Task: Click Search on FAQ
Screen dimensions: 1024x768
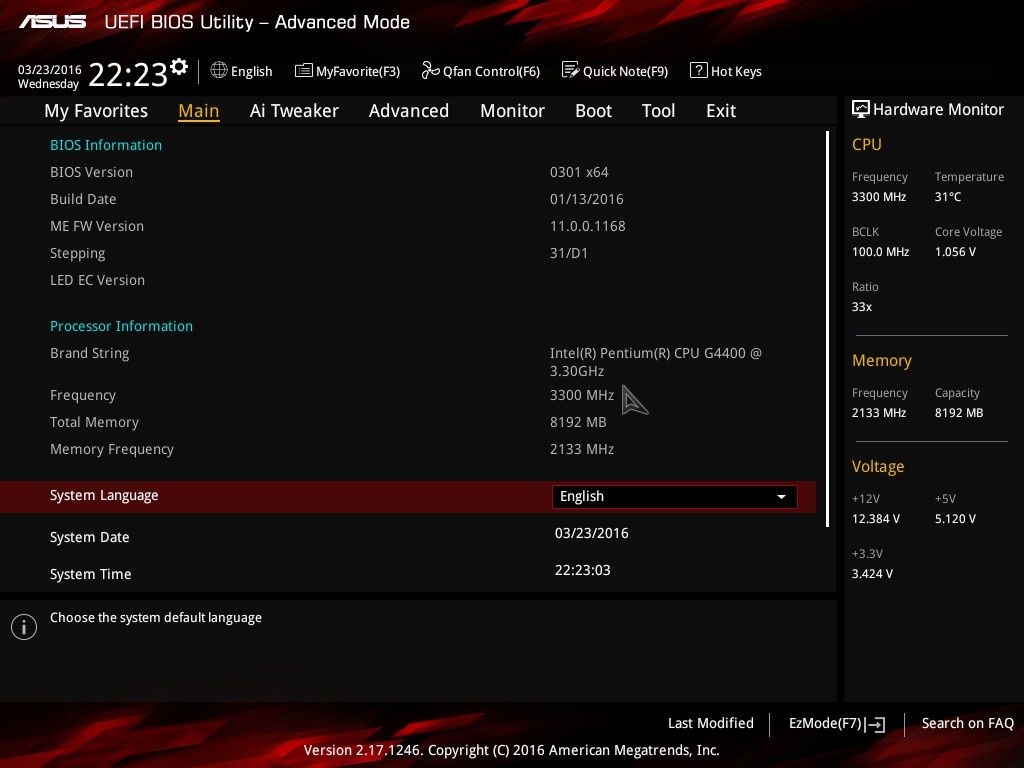Action: coord(967,723)
